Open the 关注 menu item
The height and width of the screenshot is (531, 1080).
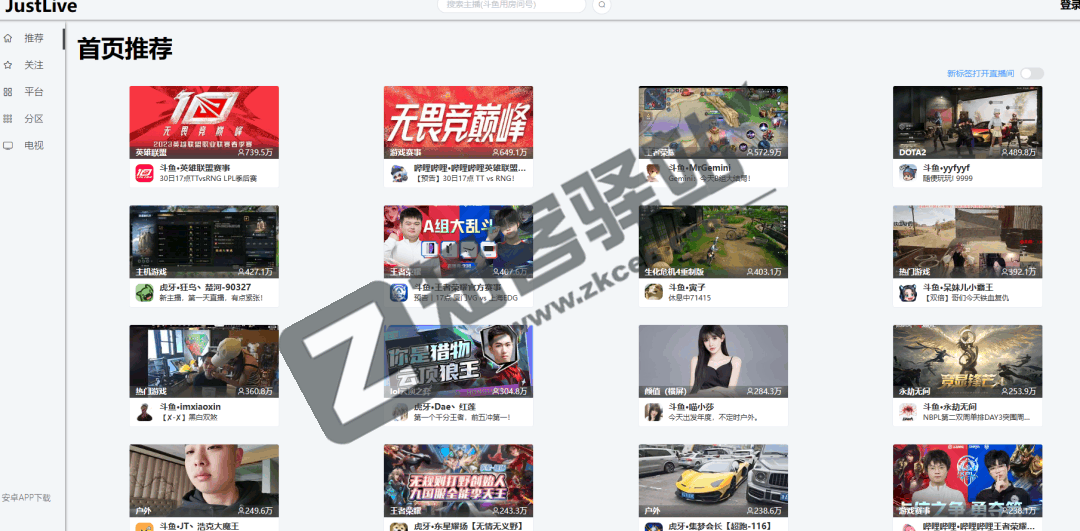pos(34,65)
